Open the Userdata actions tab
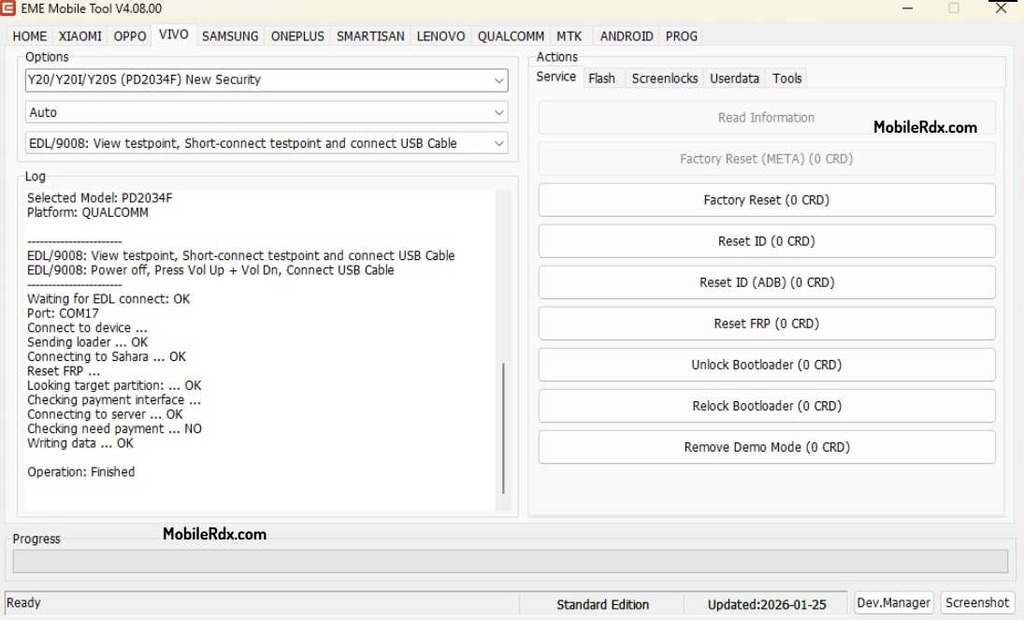The width and height of the screenshot is (1024, 620). [x=734, y=78]
